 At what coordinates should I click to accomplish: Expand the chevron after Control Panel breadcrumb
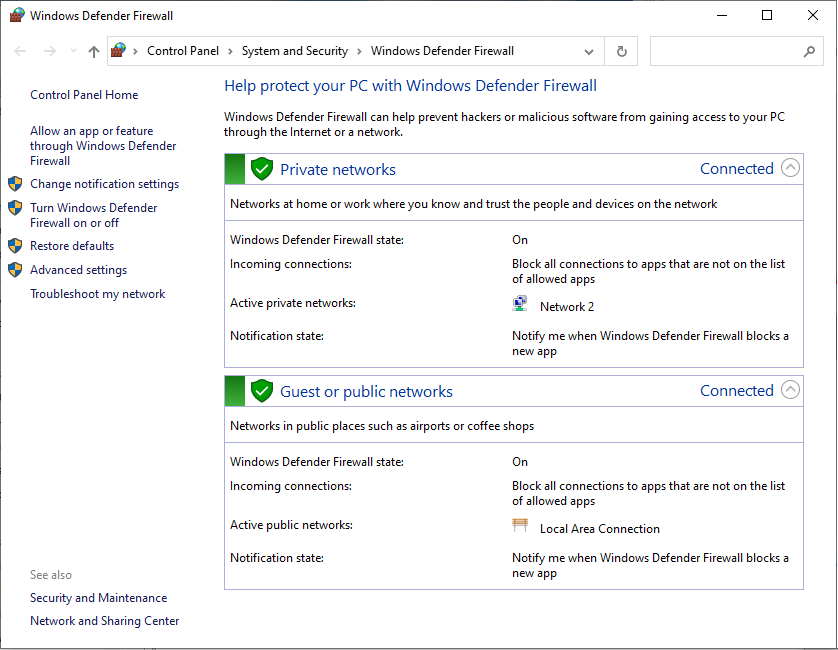click(230, 51)
